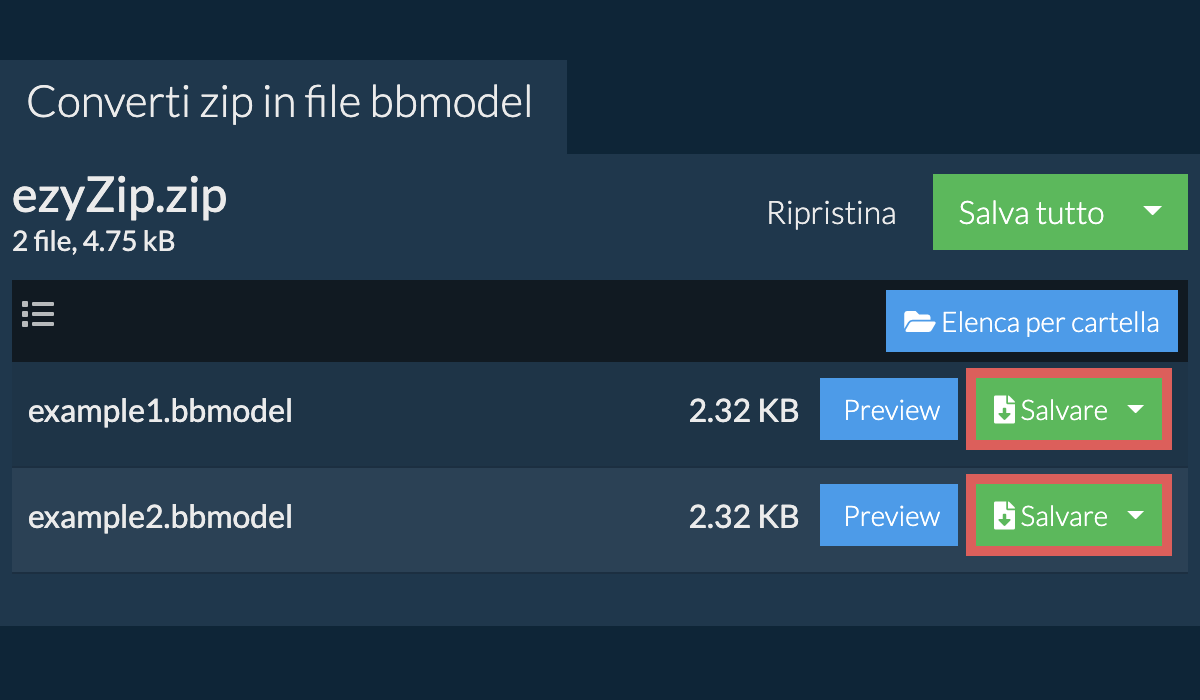Open the Salvare dropdown arrow for example2.bbmodel
The width and height of the screenshot is (1200, 700).
point(1135,515)
